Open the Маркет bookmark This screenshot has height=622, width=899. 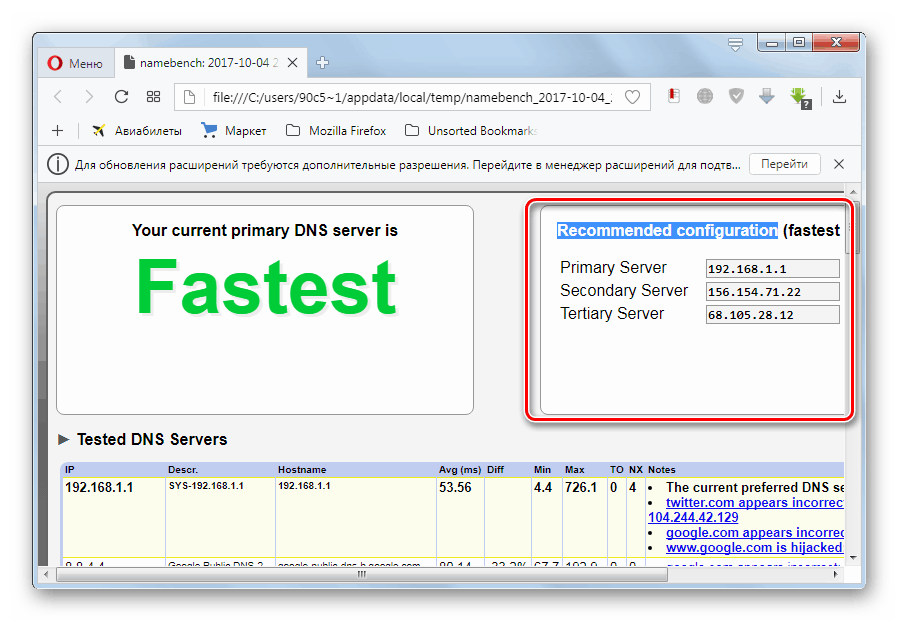[233, 131]
